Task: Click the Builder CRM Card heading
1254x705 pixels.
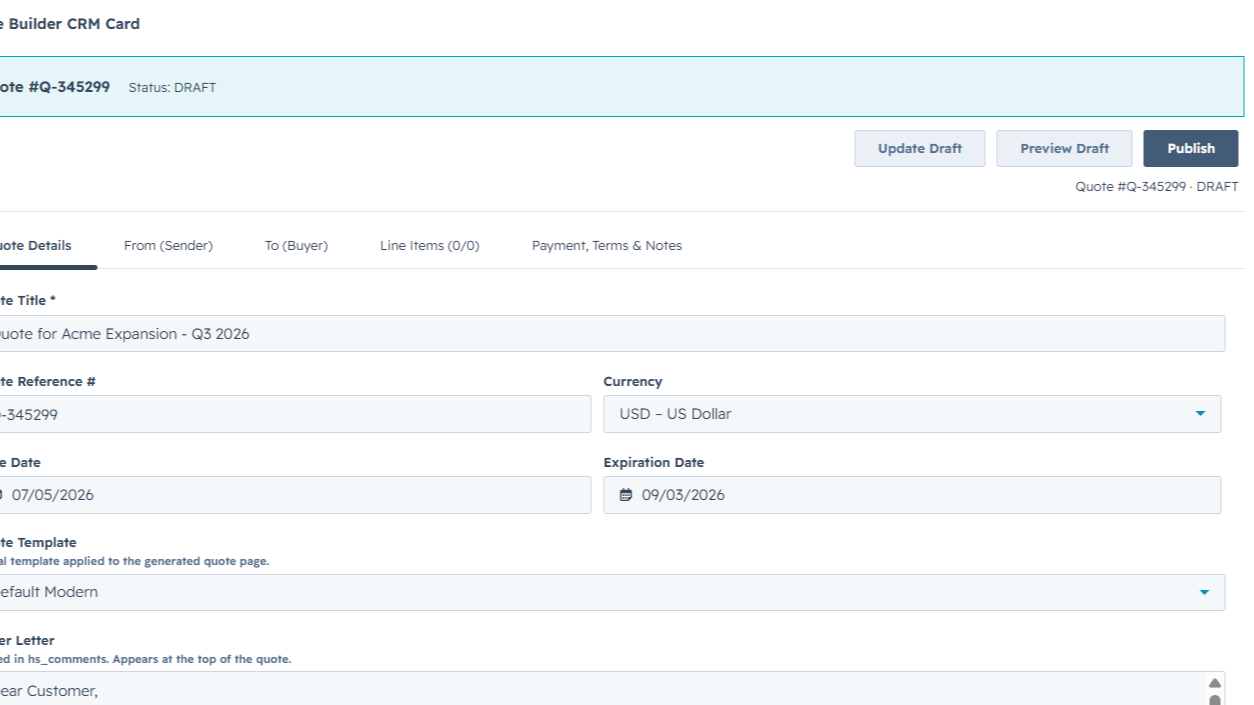Action: 72,24
